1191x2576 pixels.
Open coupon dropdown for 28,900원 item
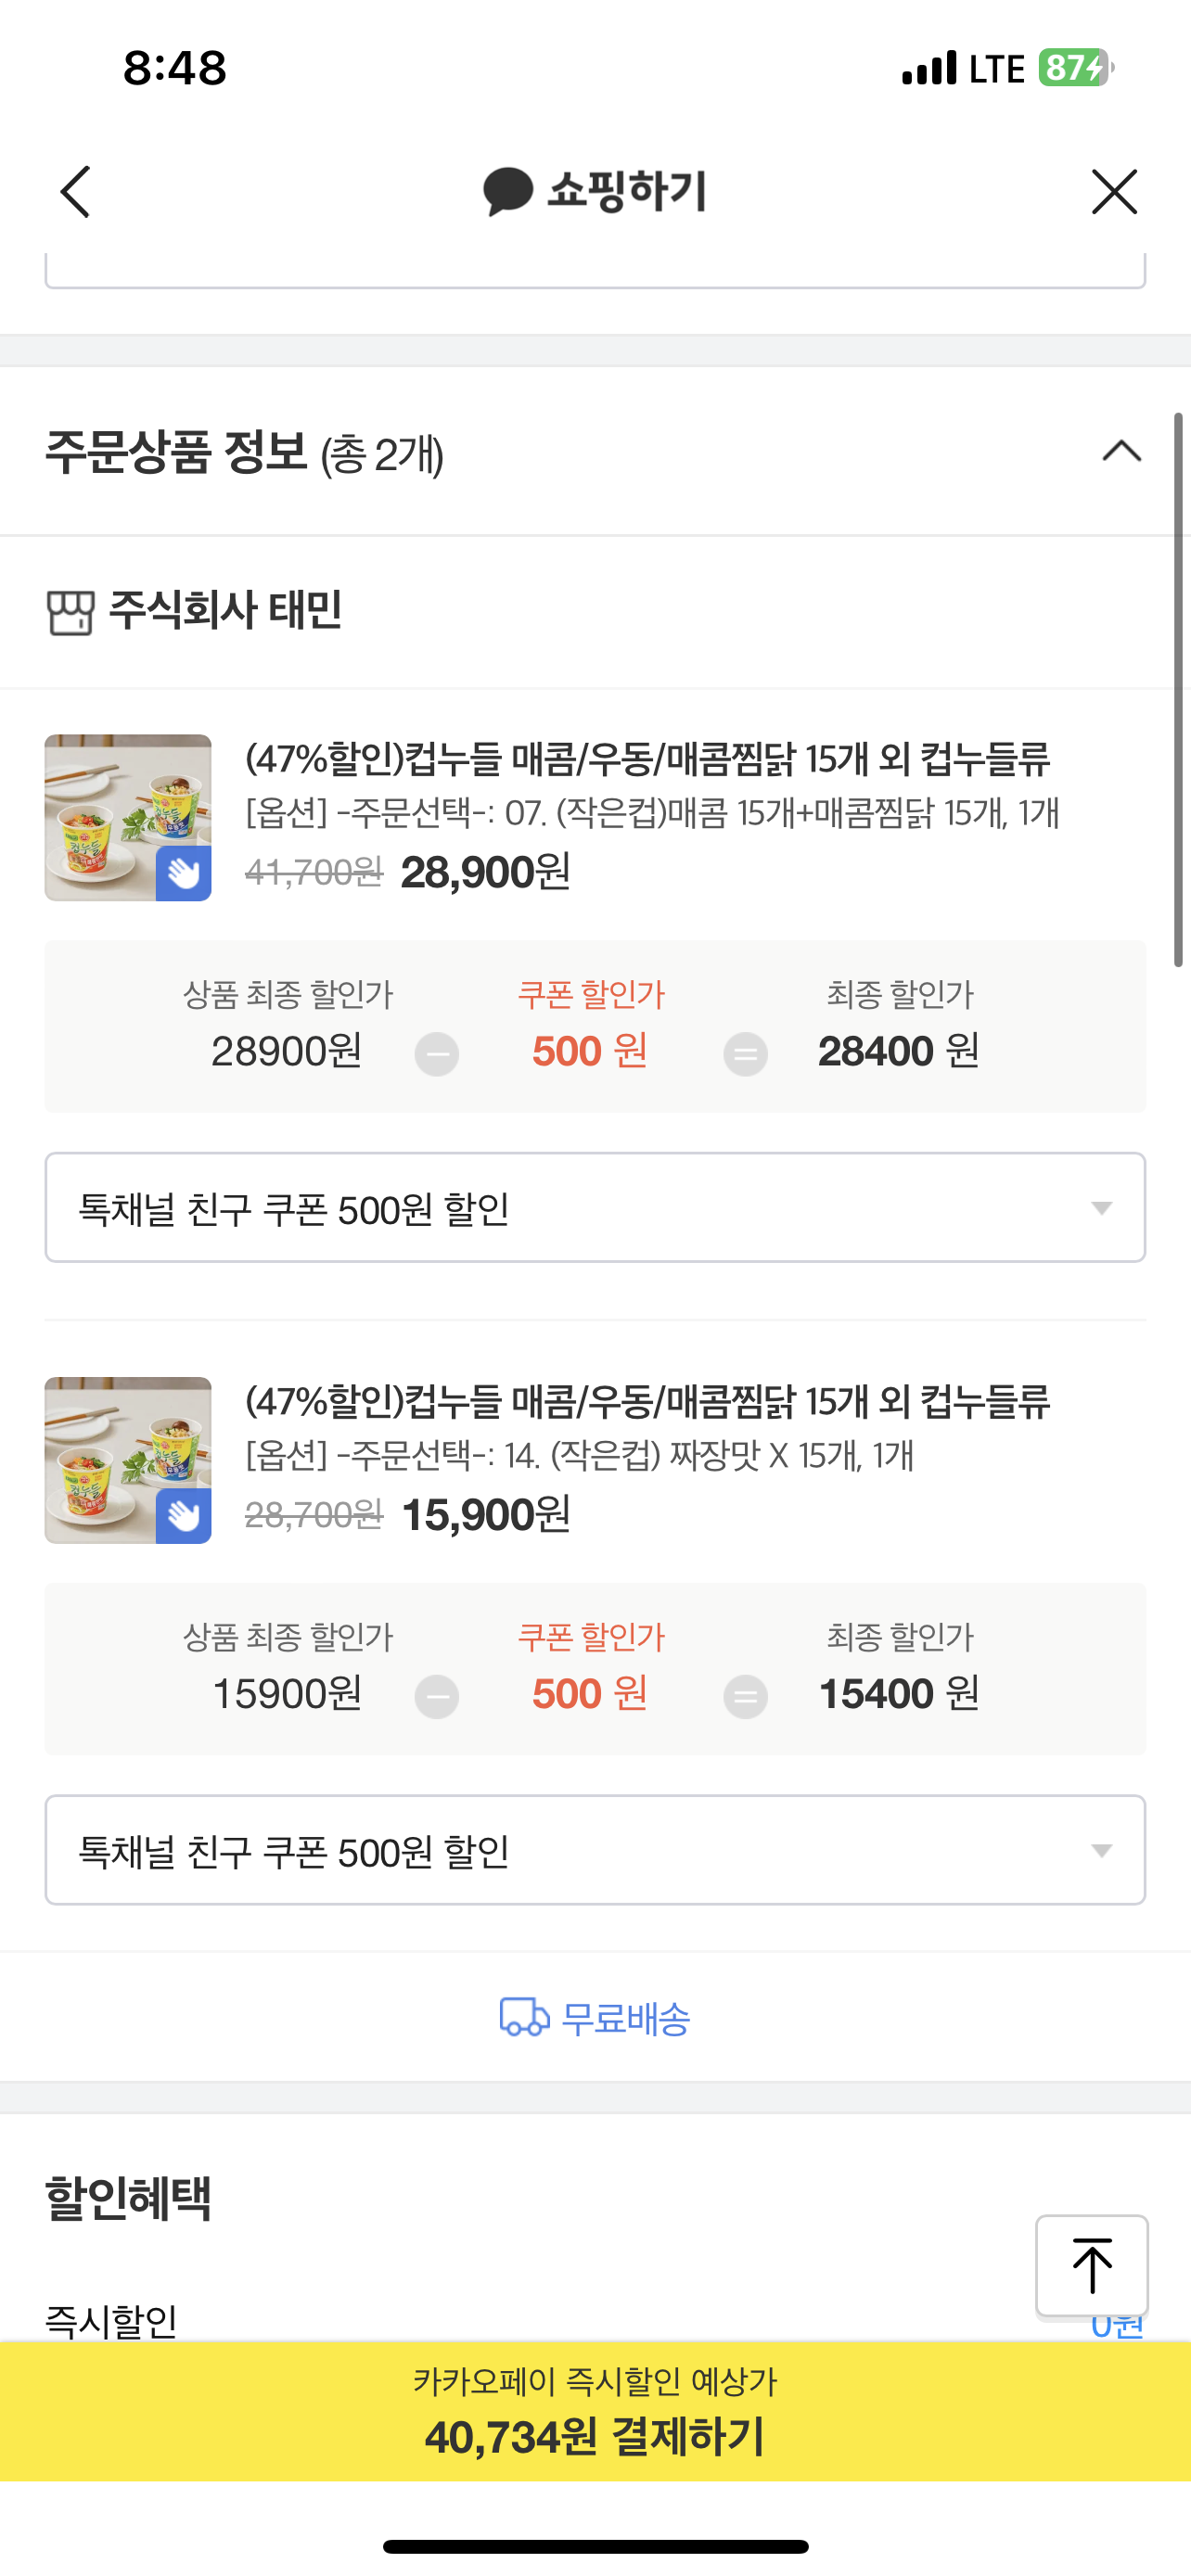tap(595, 1208)
